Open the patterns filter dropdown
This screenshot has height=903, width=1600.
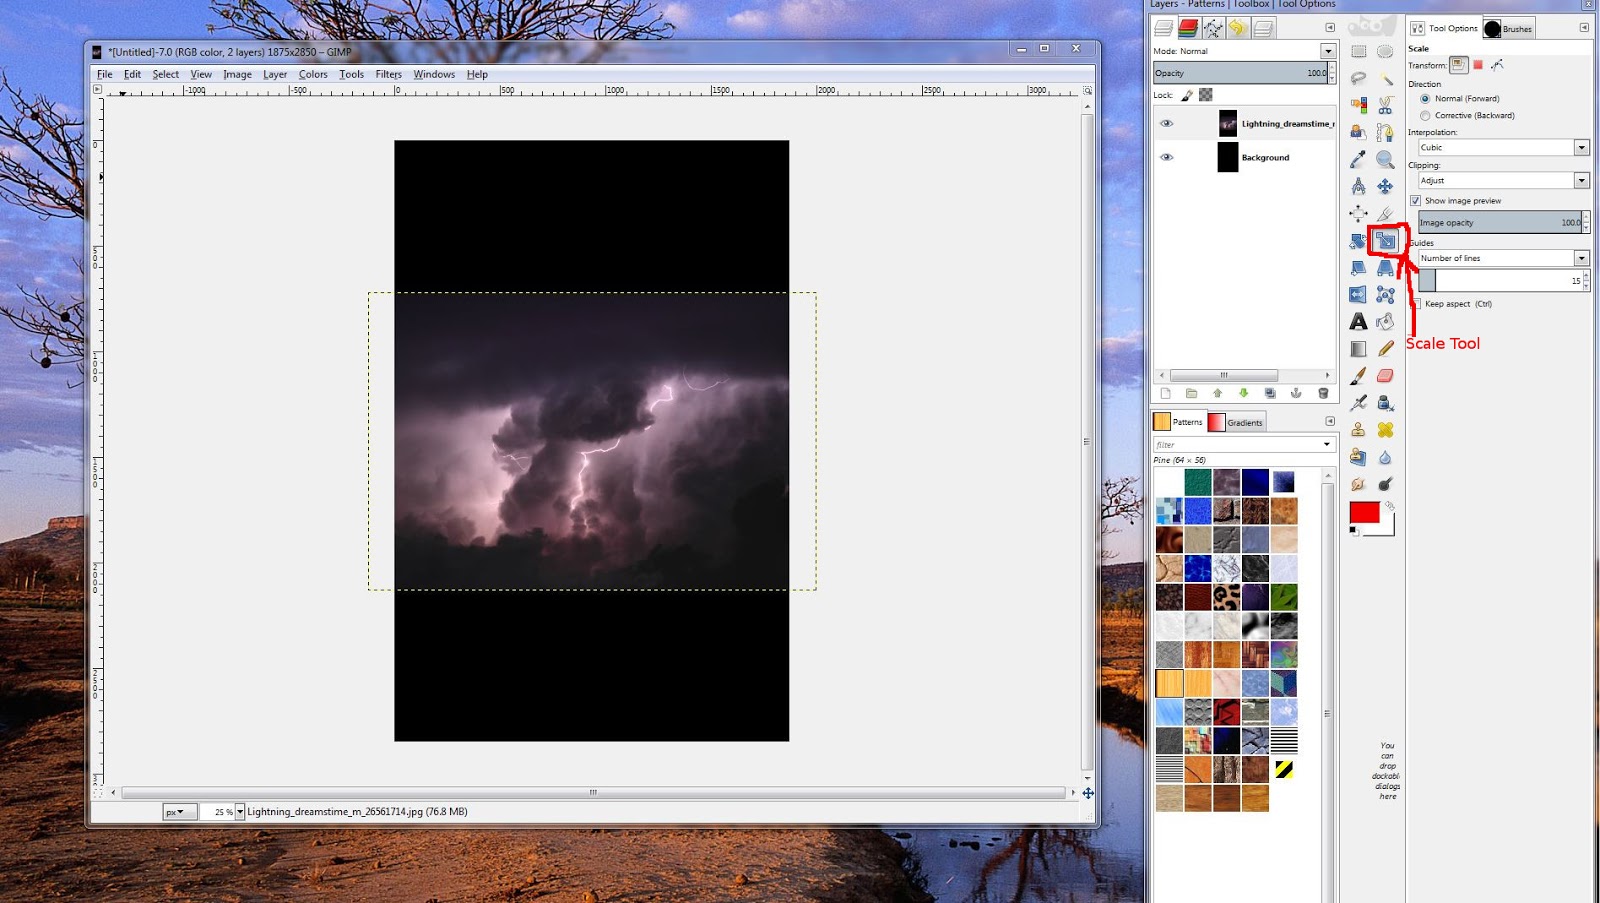point(1327,445)
